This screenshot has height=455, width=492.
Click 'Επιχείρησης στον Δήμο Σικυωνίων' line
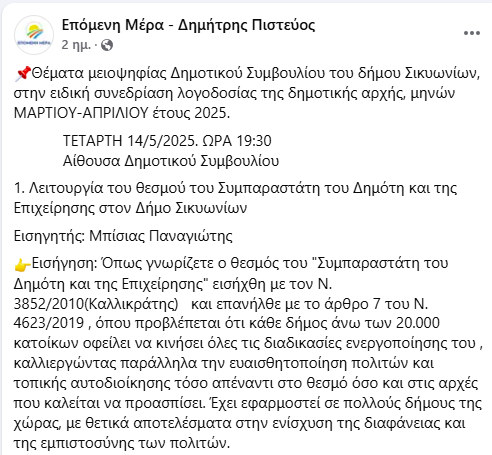coord(130,209)
